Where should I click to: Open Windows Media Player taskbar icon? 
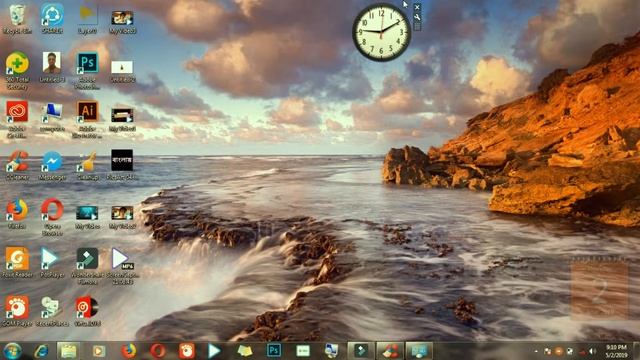pos(99,351)
